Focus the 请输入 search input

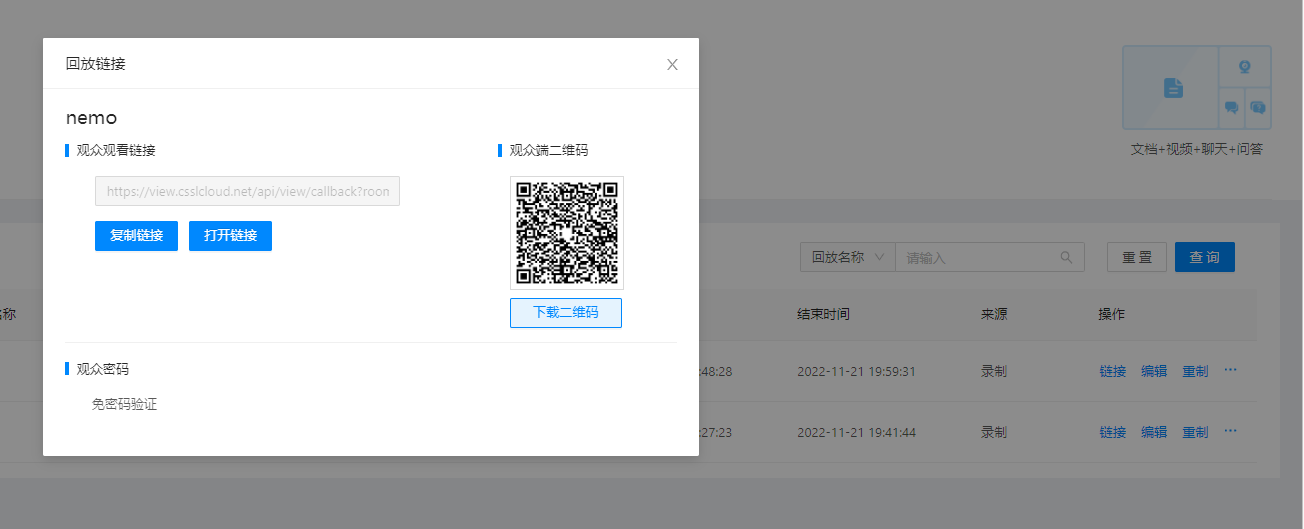click(x=980, y=257)
